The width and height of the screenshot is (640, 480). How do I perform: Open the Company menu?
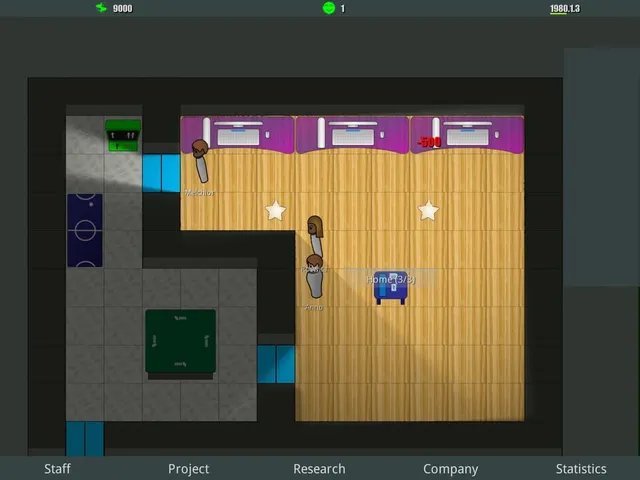pyautogui.click(x=451, y=469)
